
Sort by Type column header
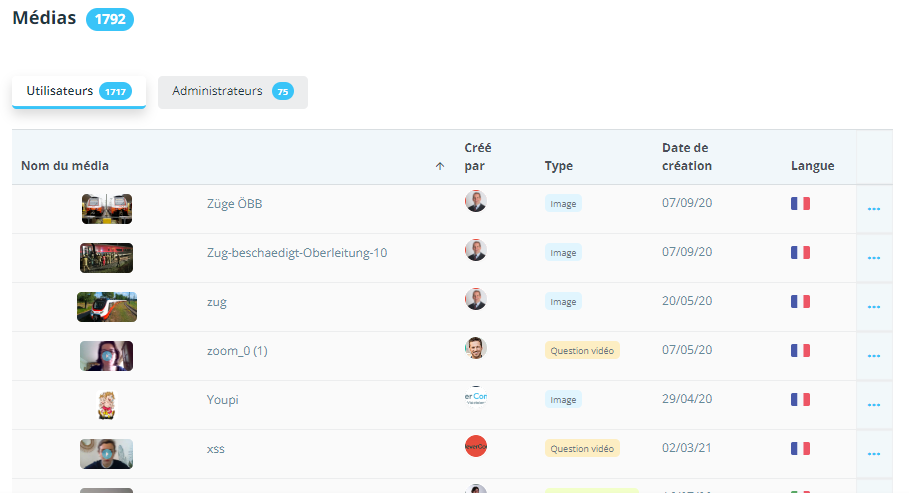tap(558, 166)
